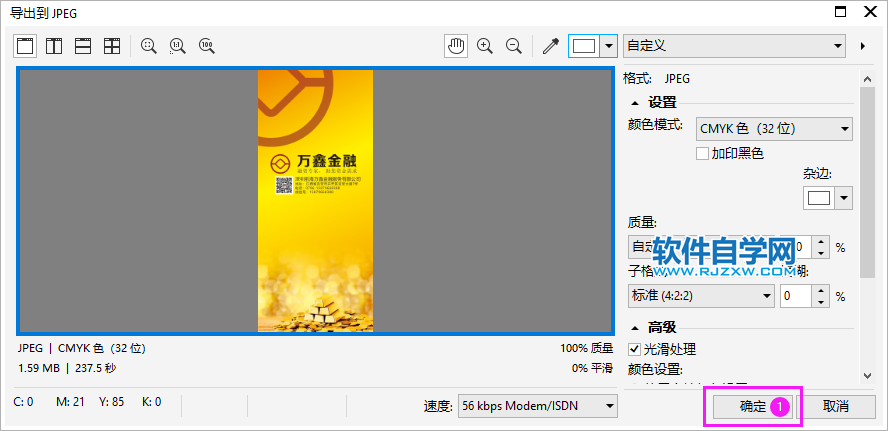
Task: Enable the 加印黑色 checkbox
Action: [702, 153]
